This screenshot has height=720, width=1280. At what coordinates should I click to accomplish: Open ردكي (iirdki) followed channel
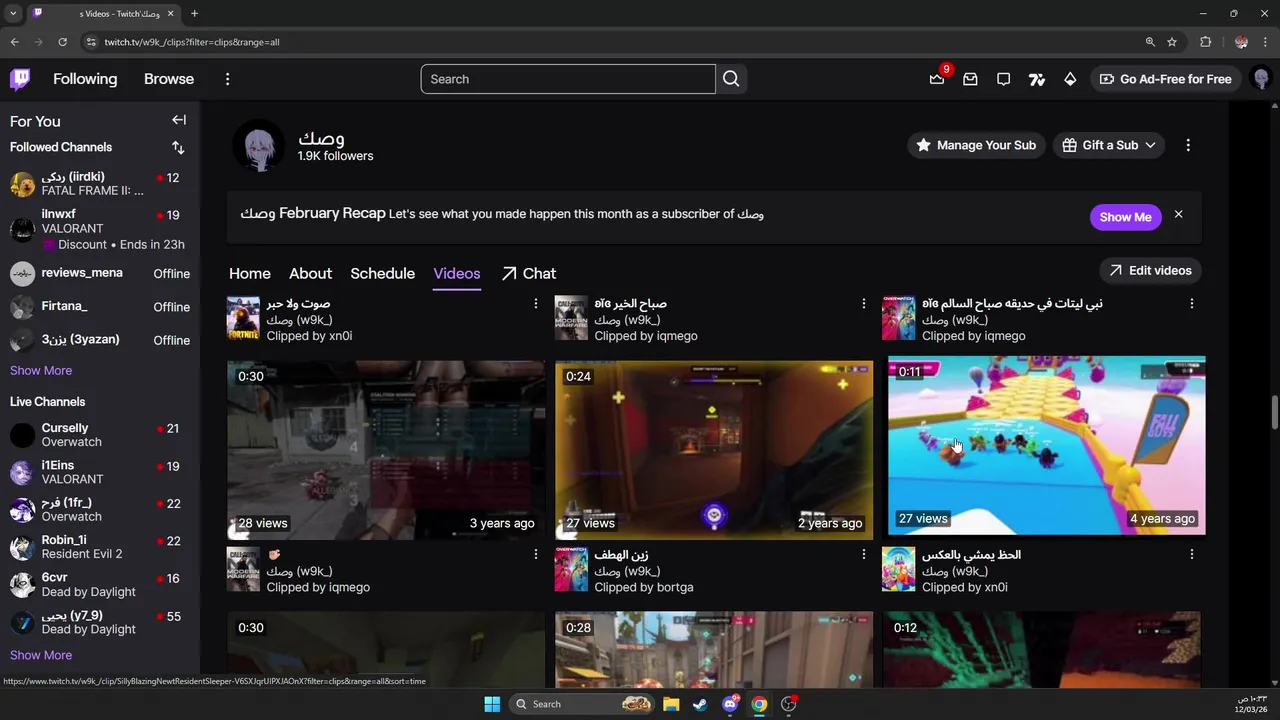100,184
